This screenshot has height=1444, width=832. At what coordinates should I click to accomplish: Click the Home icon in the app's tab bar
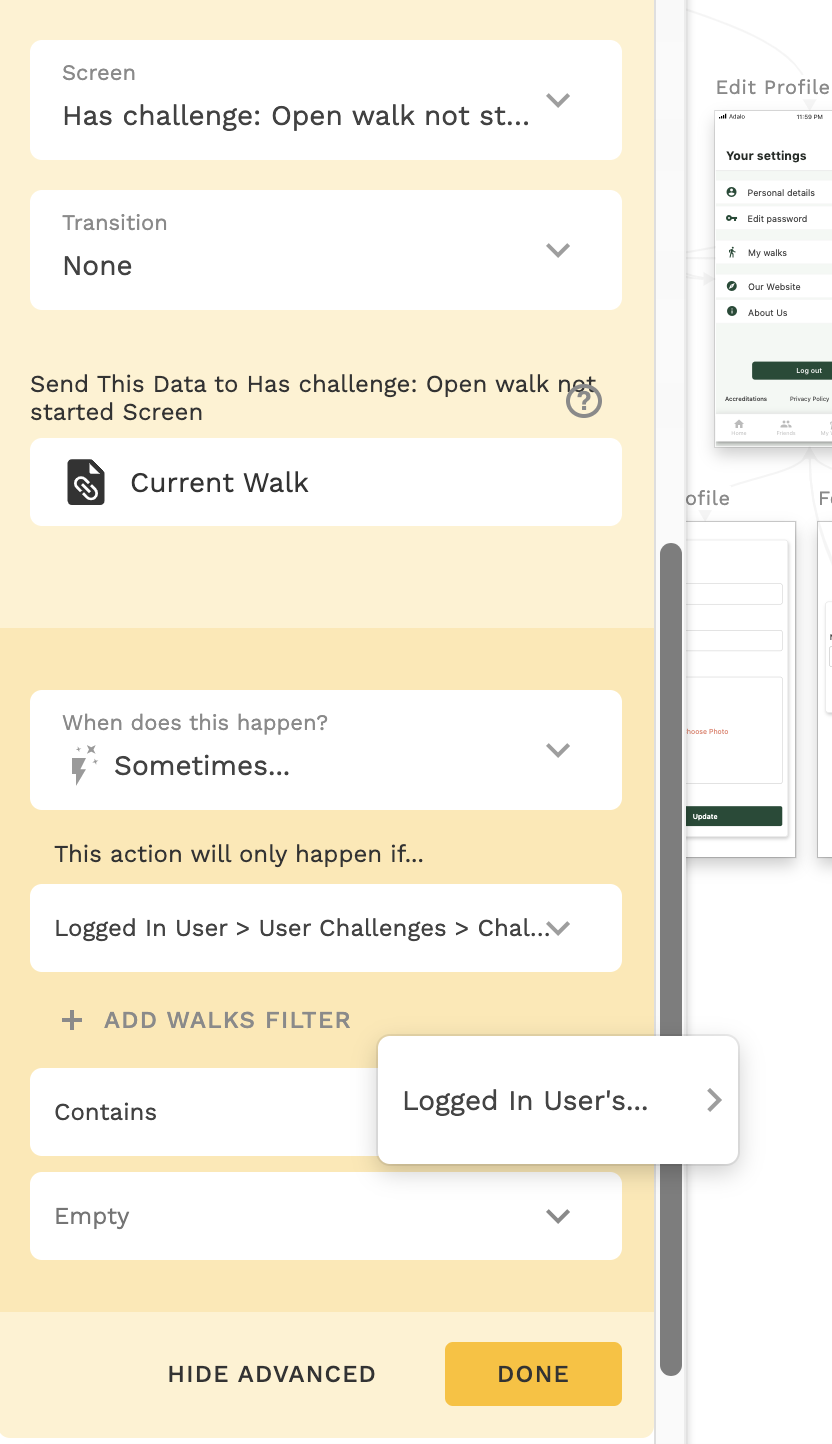[739, 425]
